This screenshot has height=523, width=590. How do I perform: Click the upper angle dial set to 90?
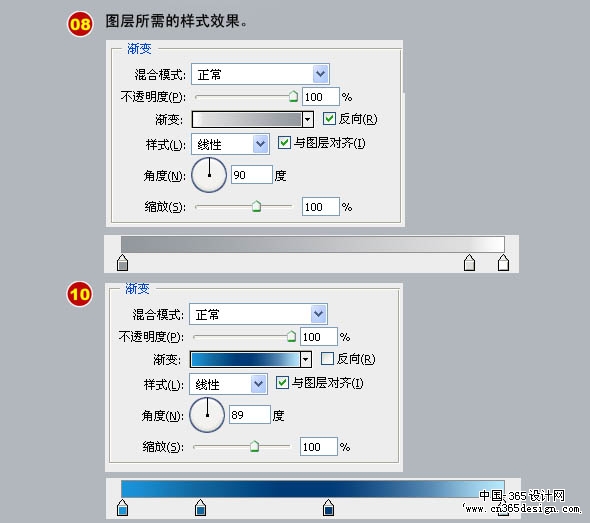tap(209, 175)
